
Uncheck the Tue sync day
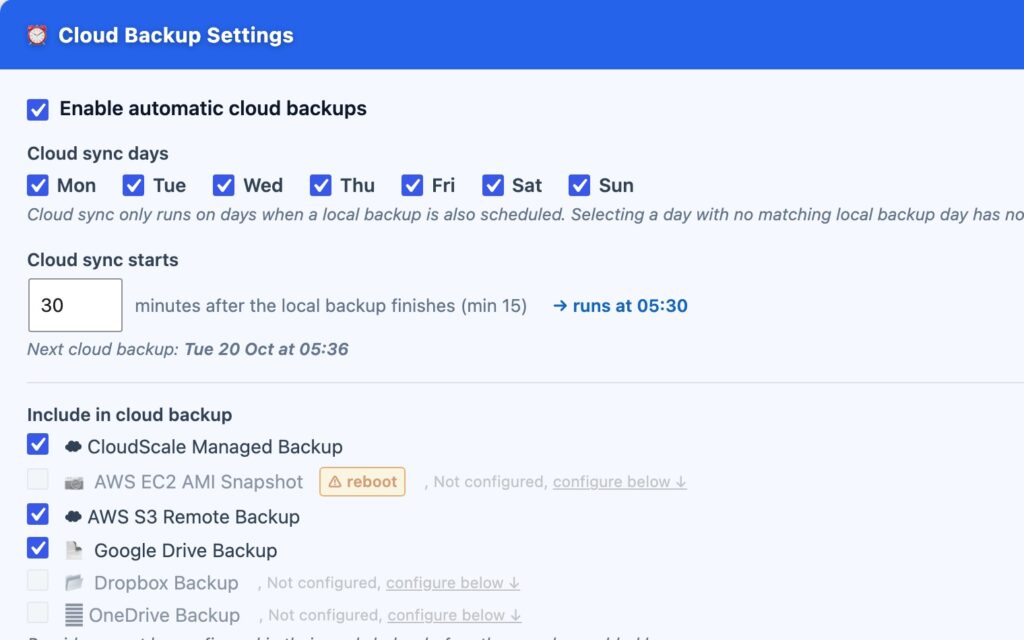coord(133,185)
